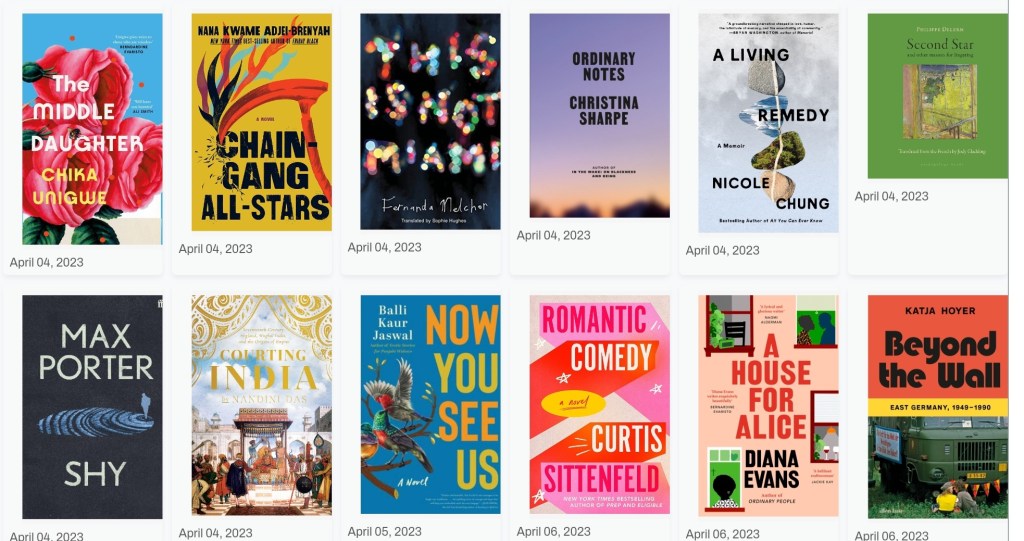The width and height of the screenshot is (1024, 541).
Task: Select the green Second Star cover
Action: (938, 96)
